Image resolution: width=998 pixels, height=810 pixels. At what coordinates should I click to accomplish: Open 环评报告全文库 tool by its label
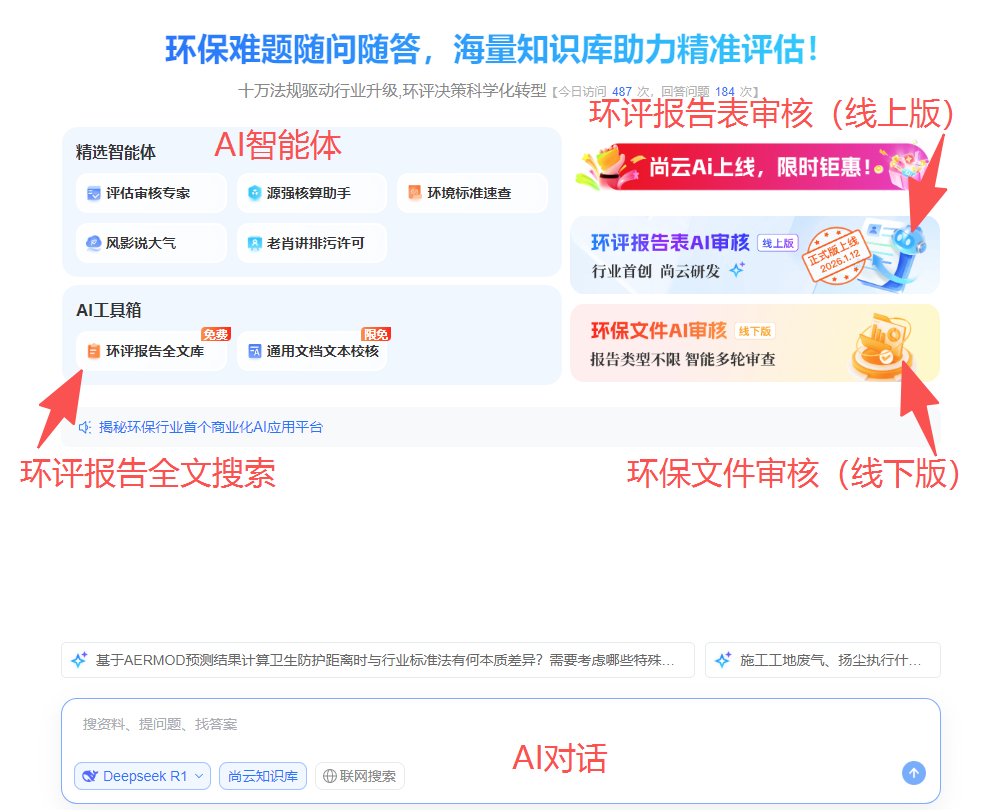pyautogui.click(x=155, y=351)
